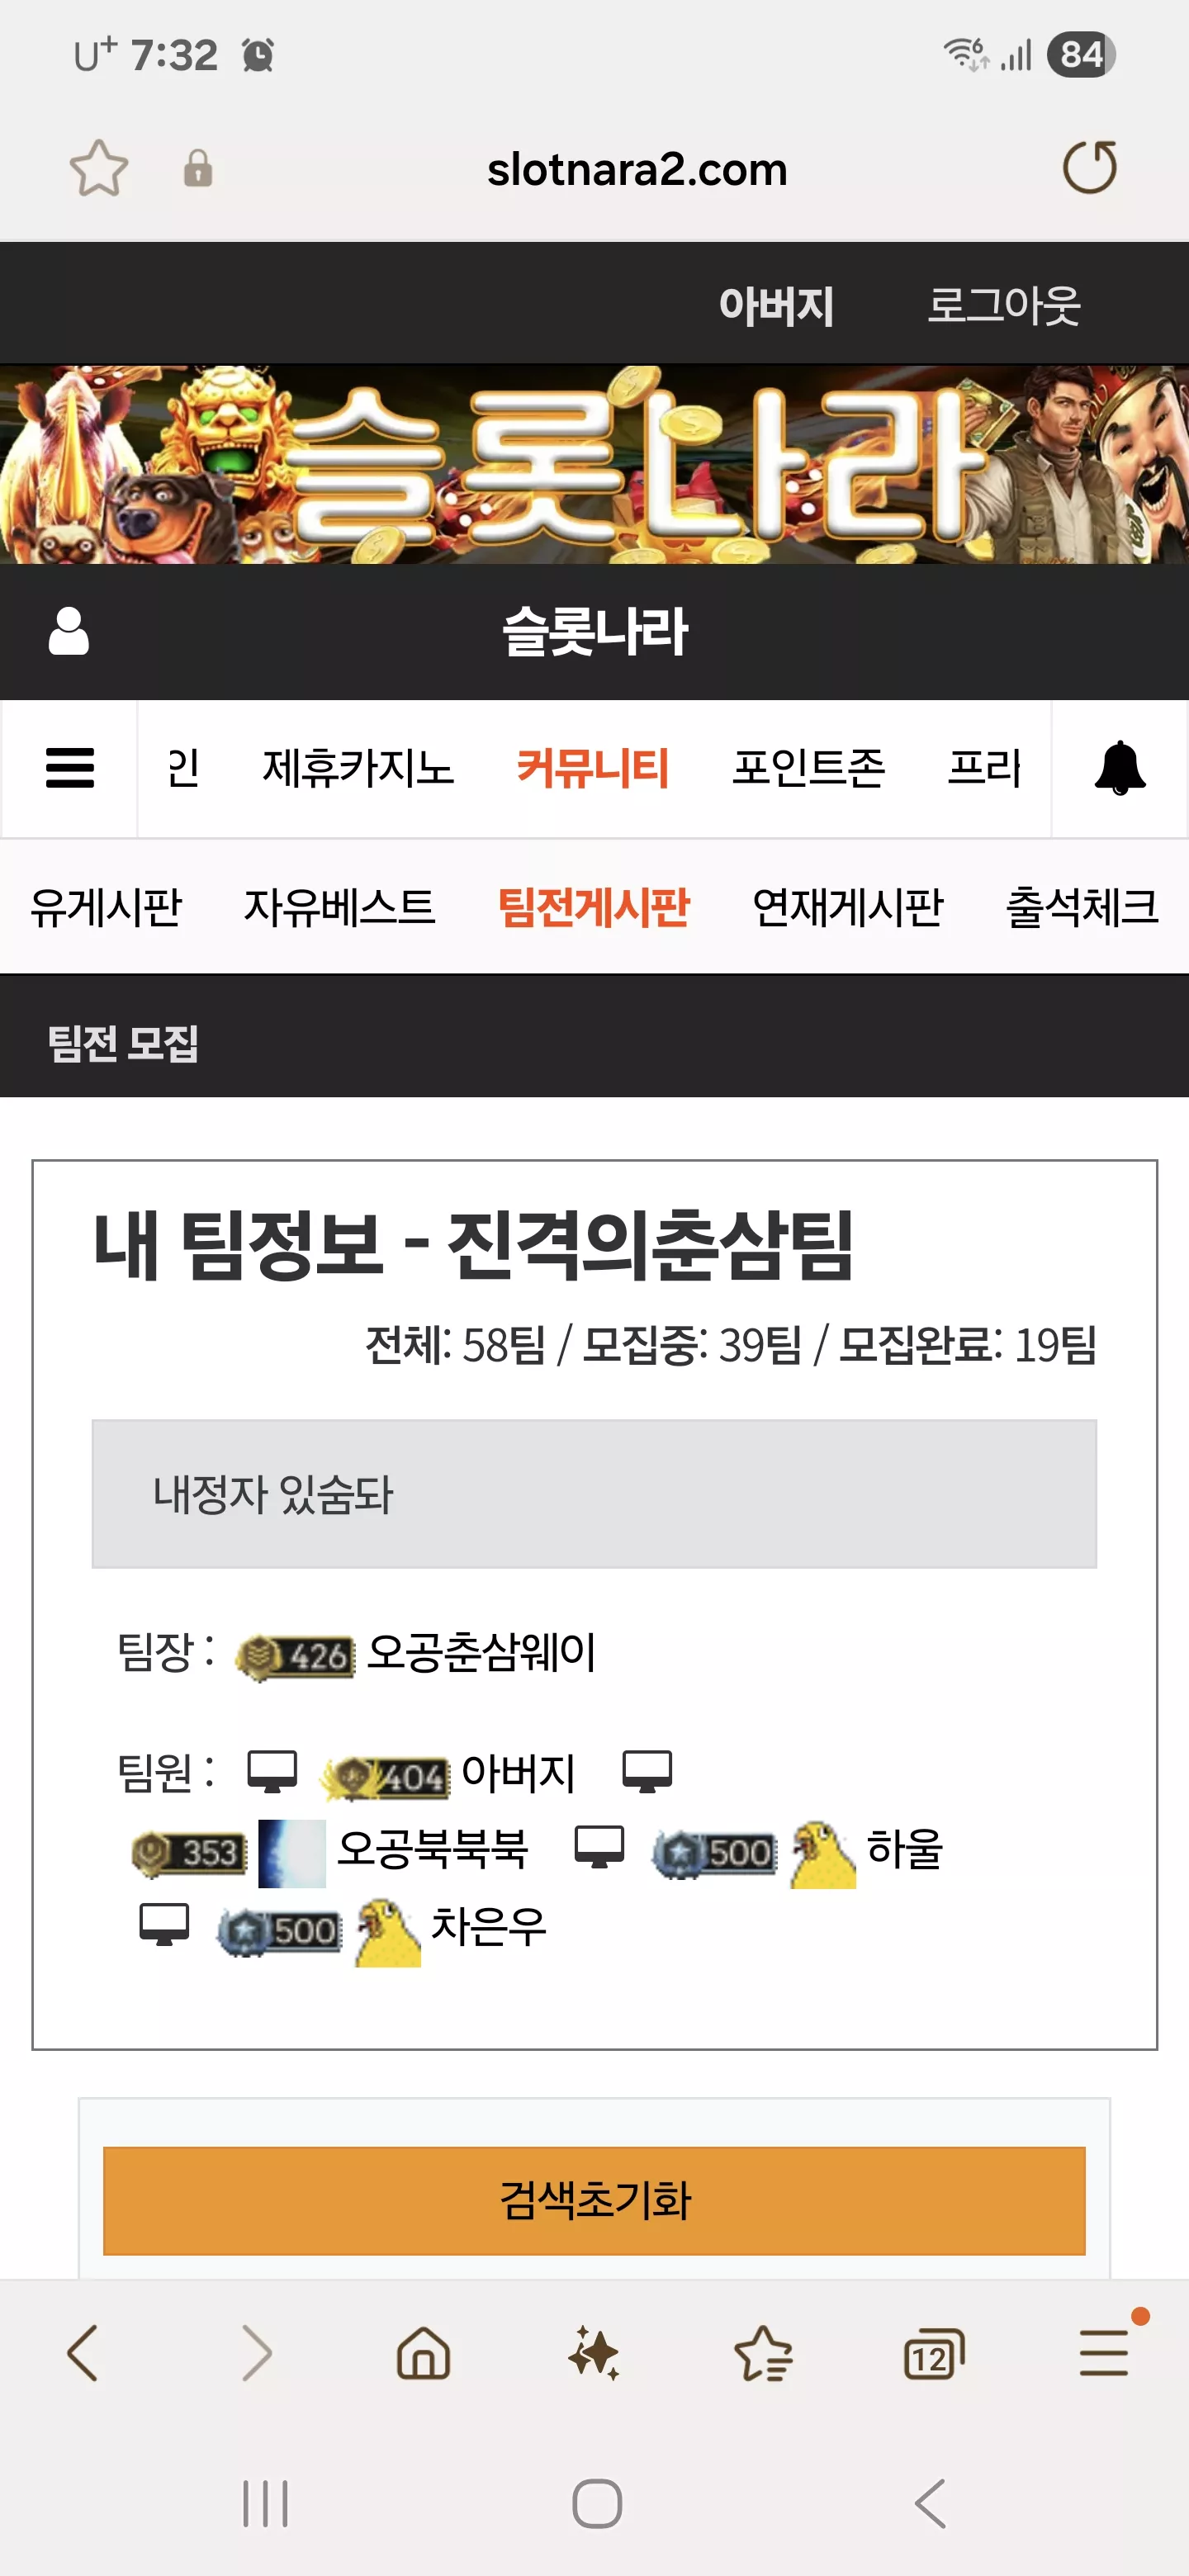Open team leader 오공춘삼웨이 profile
Image resolution: width=1189 pixels, height=2576 pixels.
tap(481, 1652)
